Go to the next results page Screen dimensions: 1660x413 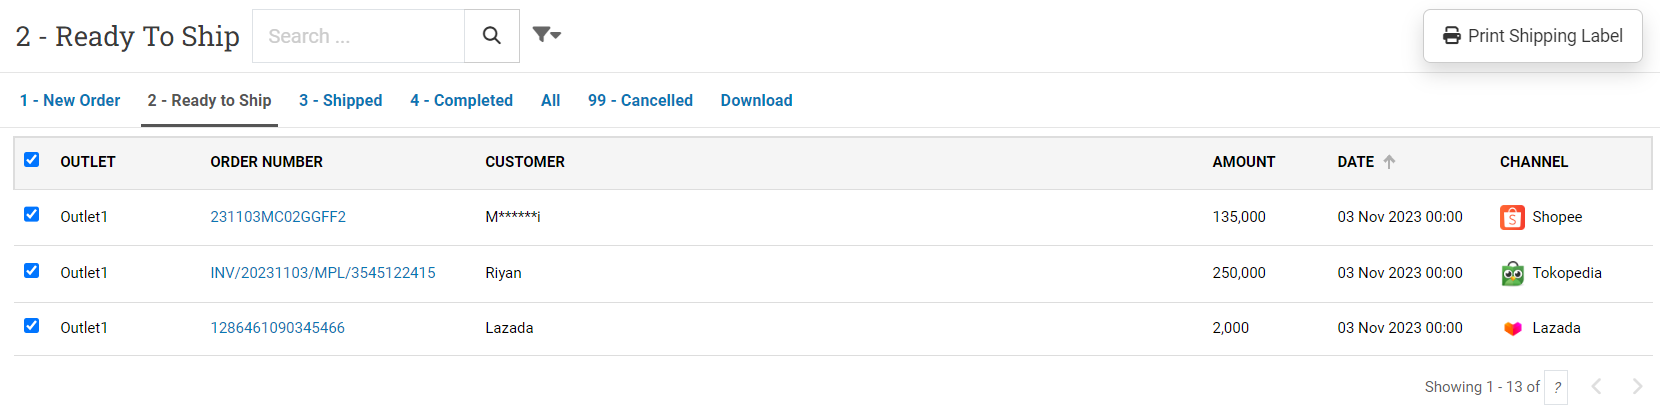(x=1637, y=386)
